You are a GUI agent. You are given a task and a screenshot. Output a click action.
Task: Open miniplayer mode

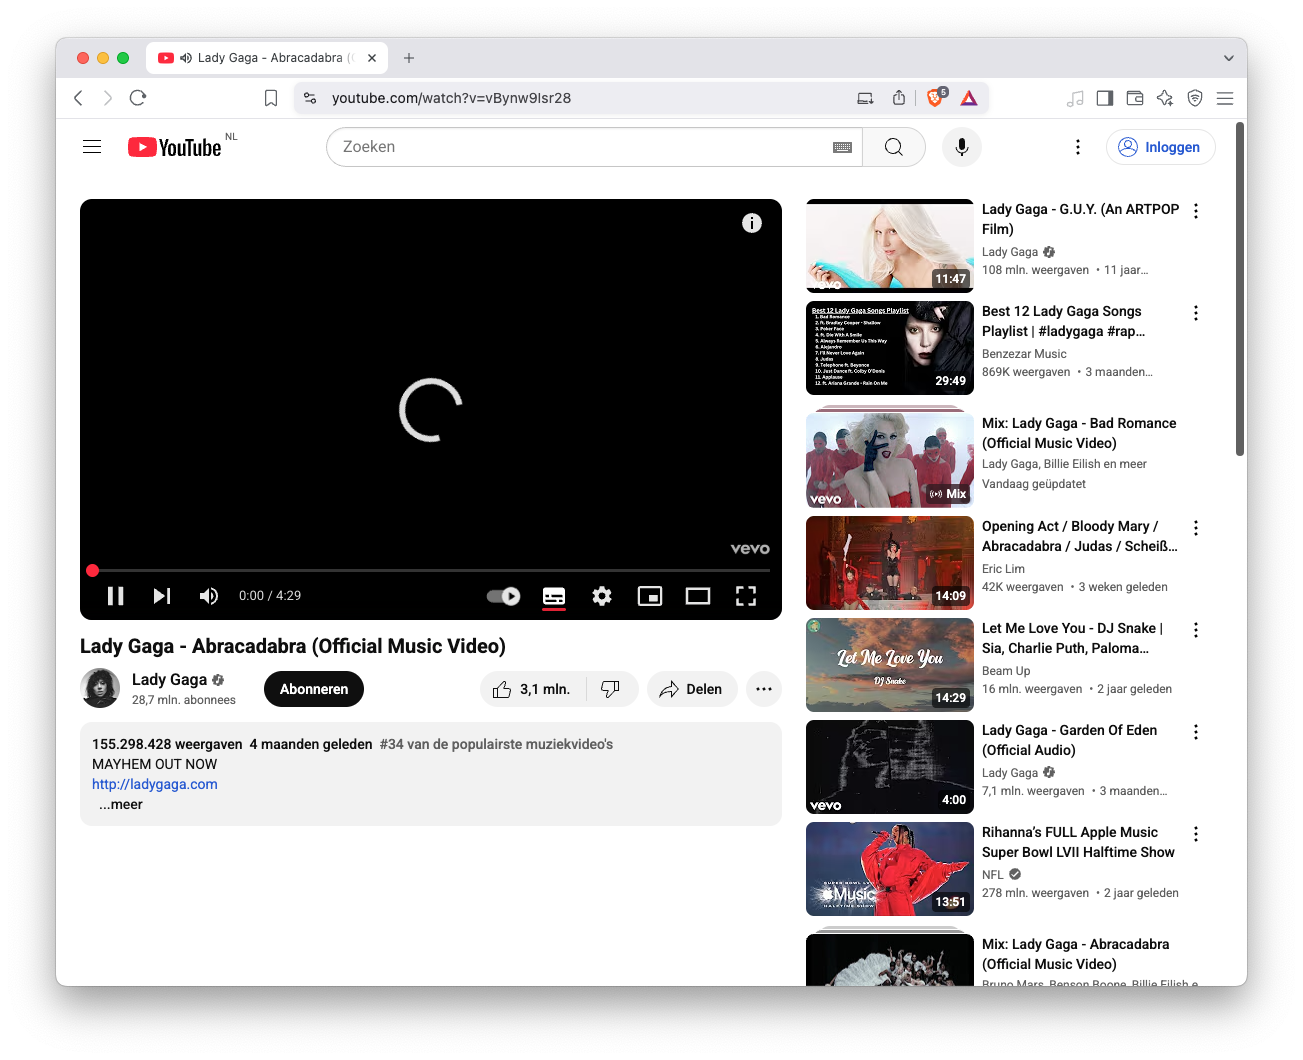pos(650,596)
